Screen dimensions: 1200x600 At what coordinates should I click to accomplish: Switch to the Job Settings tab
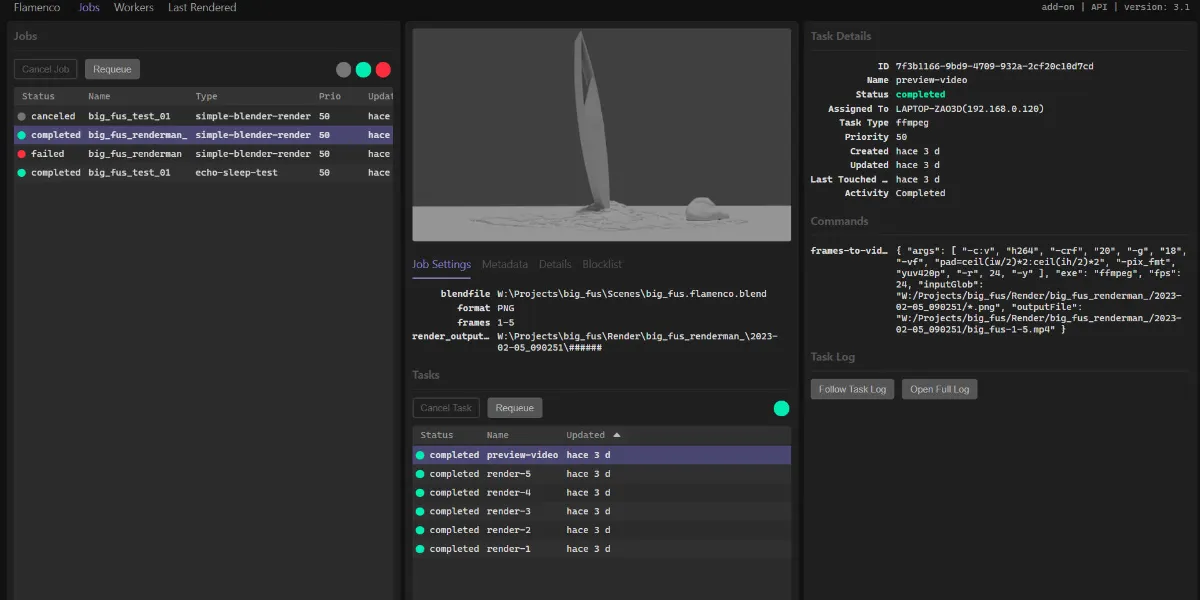coord(442,264)
